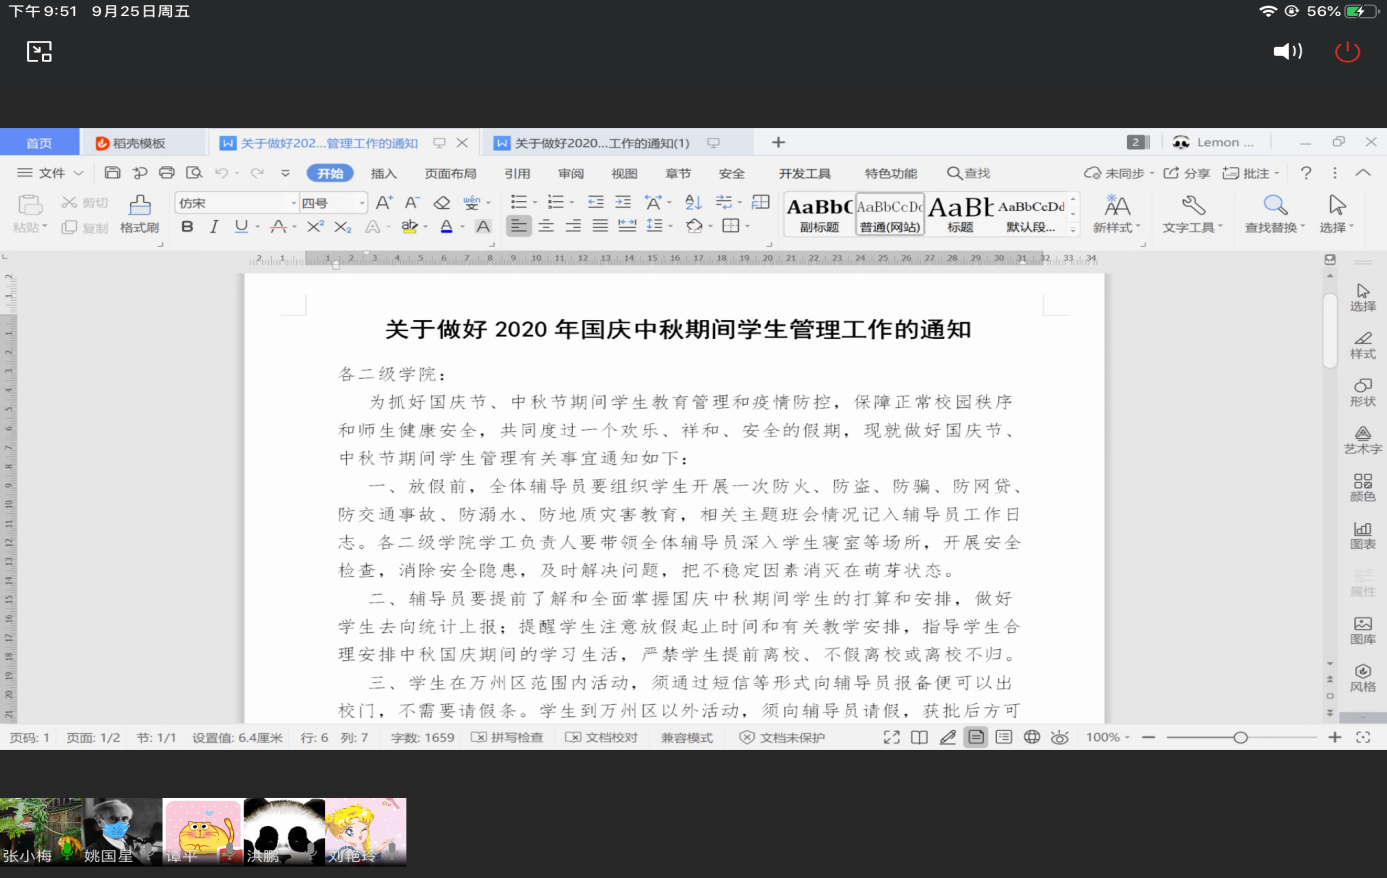
Task: Toggle 拼写检查 spell check in status bar
Action: pyautogui.click(x=508, y=737)
